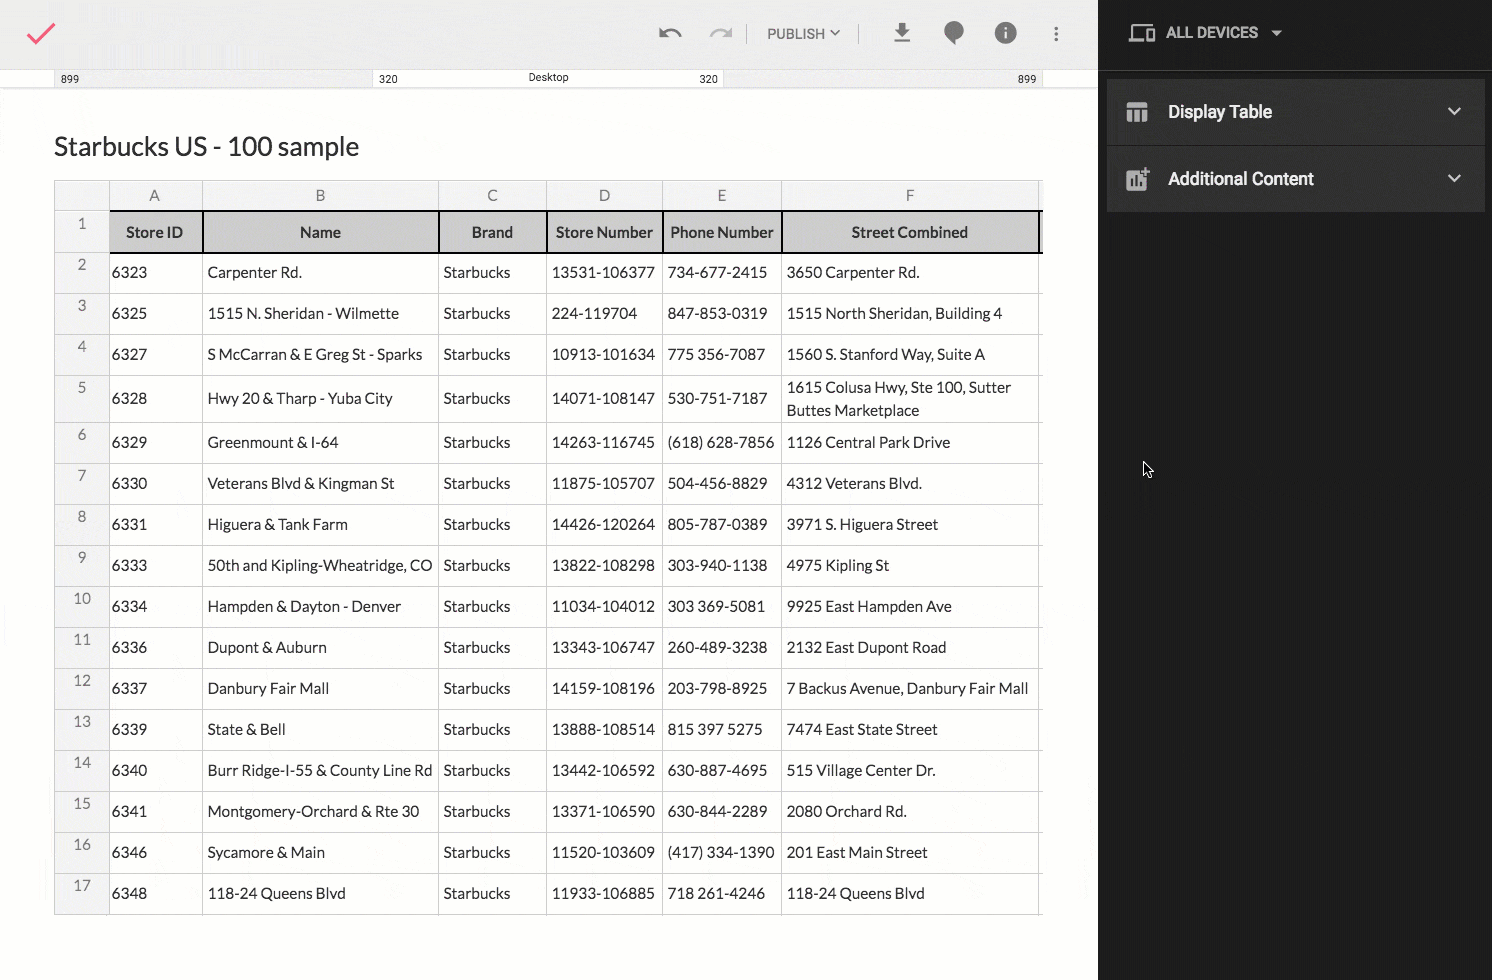1492x980 pixels.
Task: Open the PUBLISH dropdown menu
Action: [803, 33]
